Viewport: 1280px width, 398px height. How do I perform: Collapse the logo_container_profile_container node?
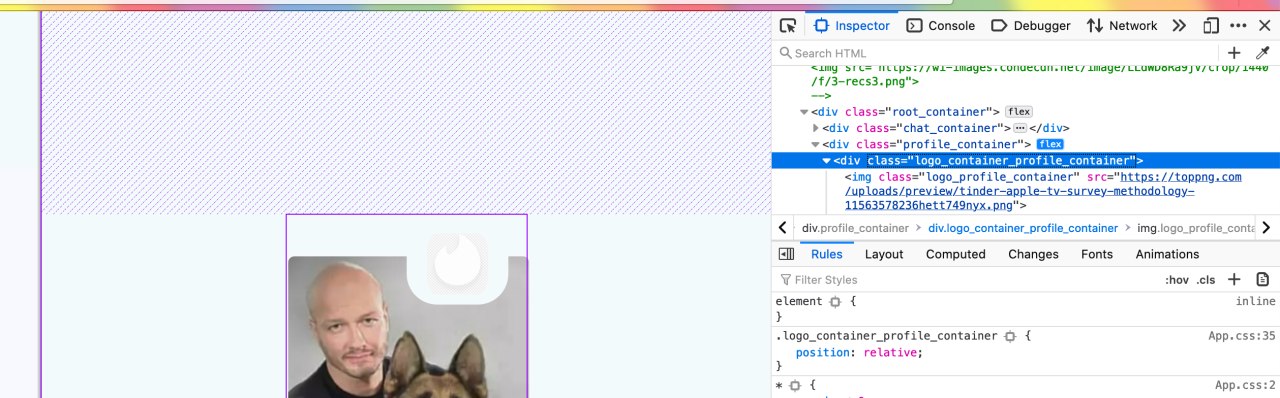point(827,160)
